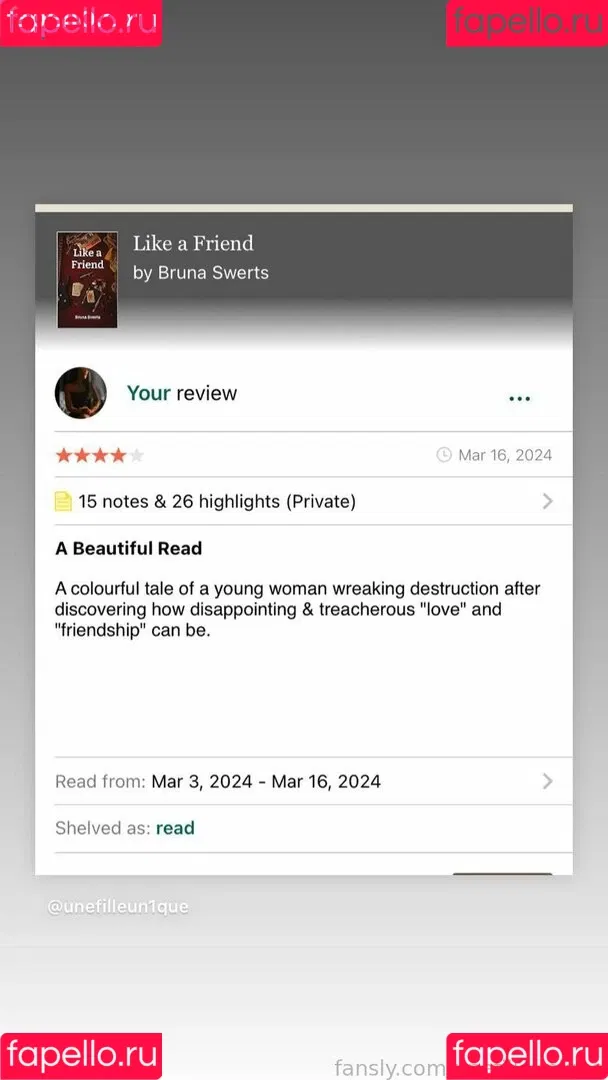The height and width of the screenshot is (1080, 608).
Task: Open the green read shelf link
Action: (x=176, y=828)
